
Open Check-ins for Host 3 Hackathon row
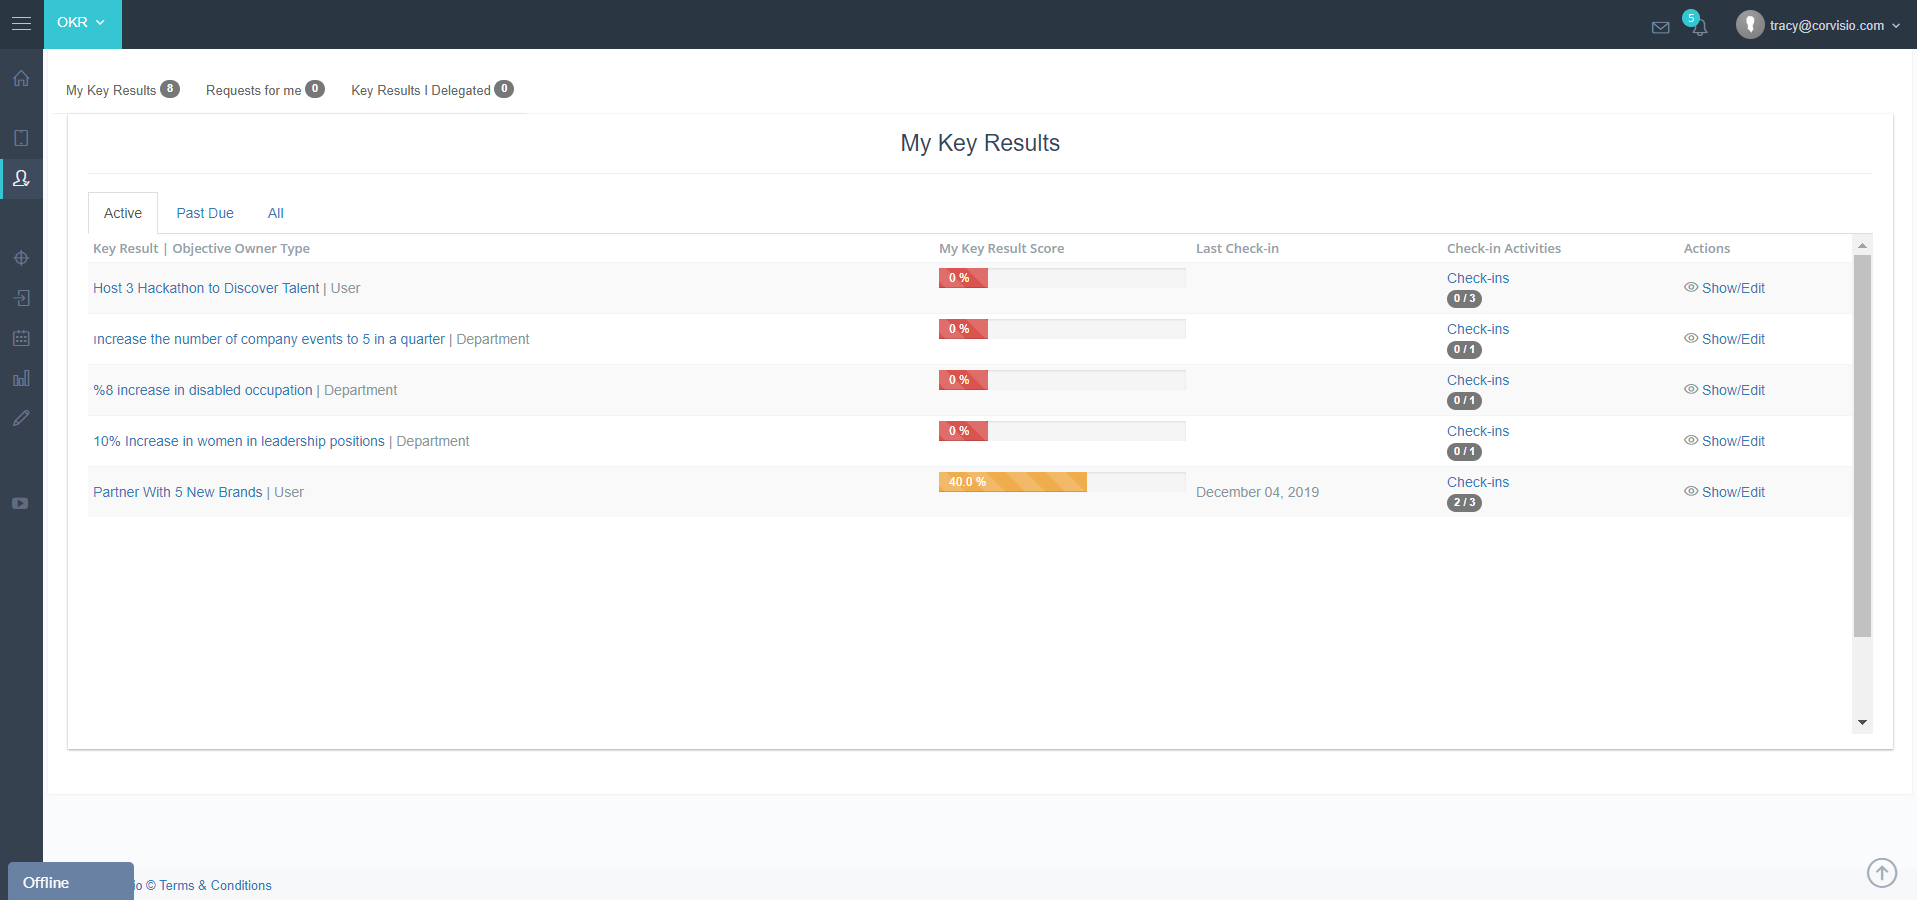(1478, 278)
